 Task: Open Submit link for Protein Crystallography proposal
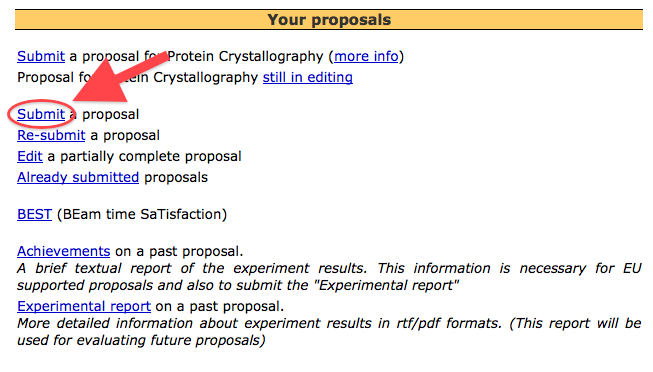tap(41, 56)
